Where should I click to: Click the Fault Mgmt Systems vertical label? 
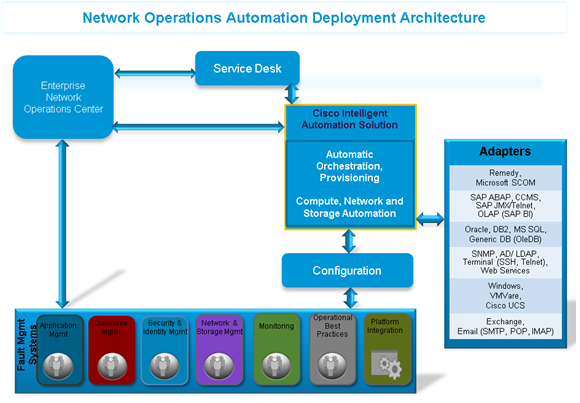[x=27, y=345]
